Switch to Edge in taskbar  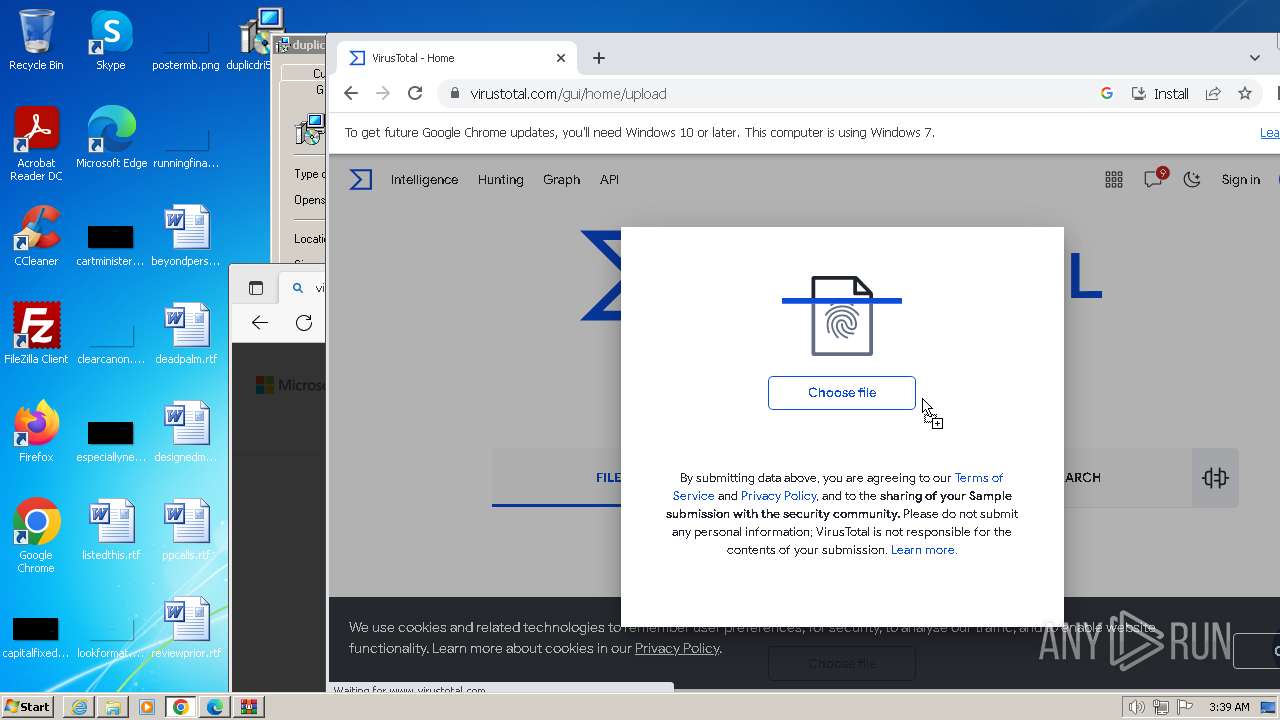pyautogui.click(x=215, y=707)
